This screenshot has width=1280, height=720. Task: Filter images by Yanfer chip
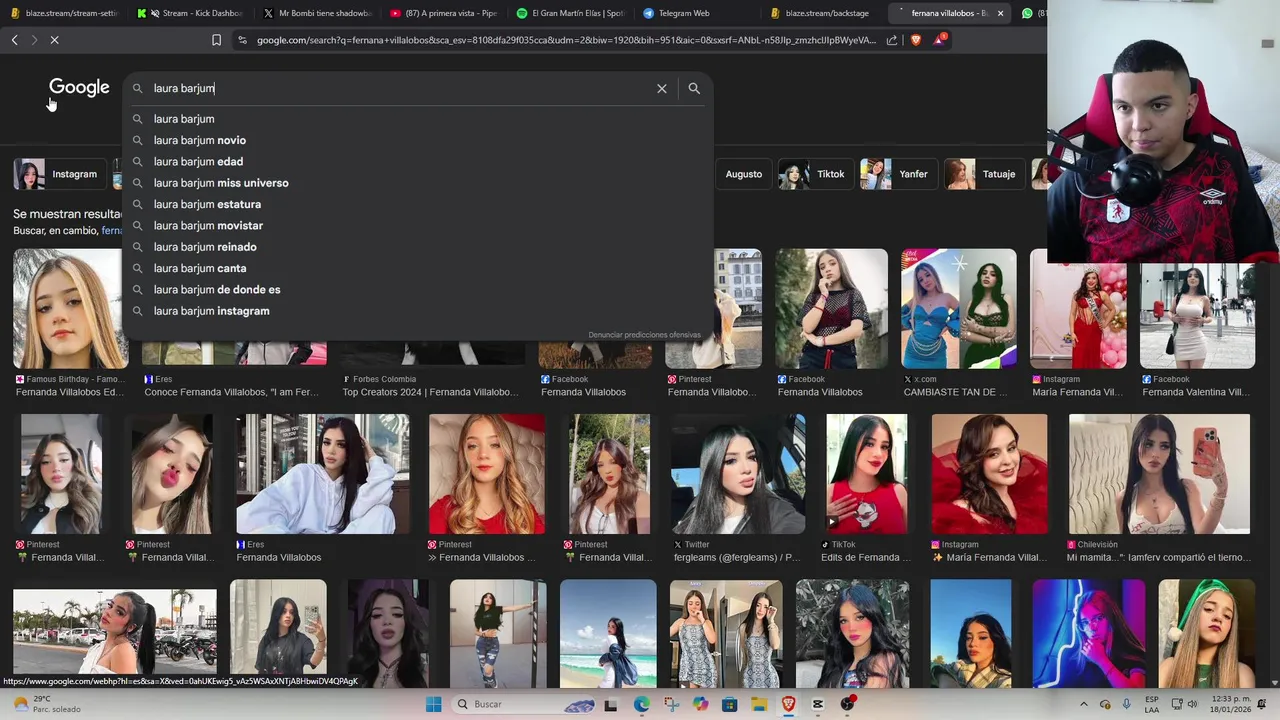coord(898,174)
